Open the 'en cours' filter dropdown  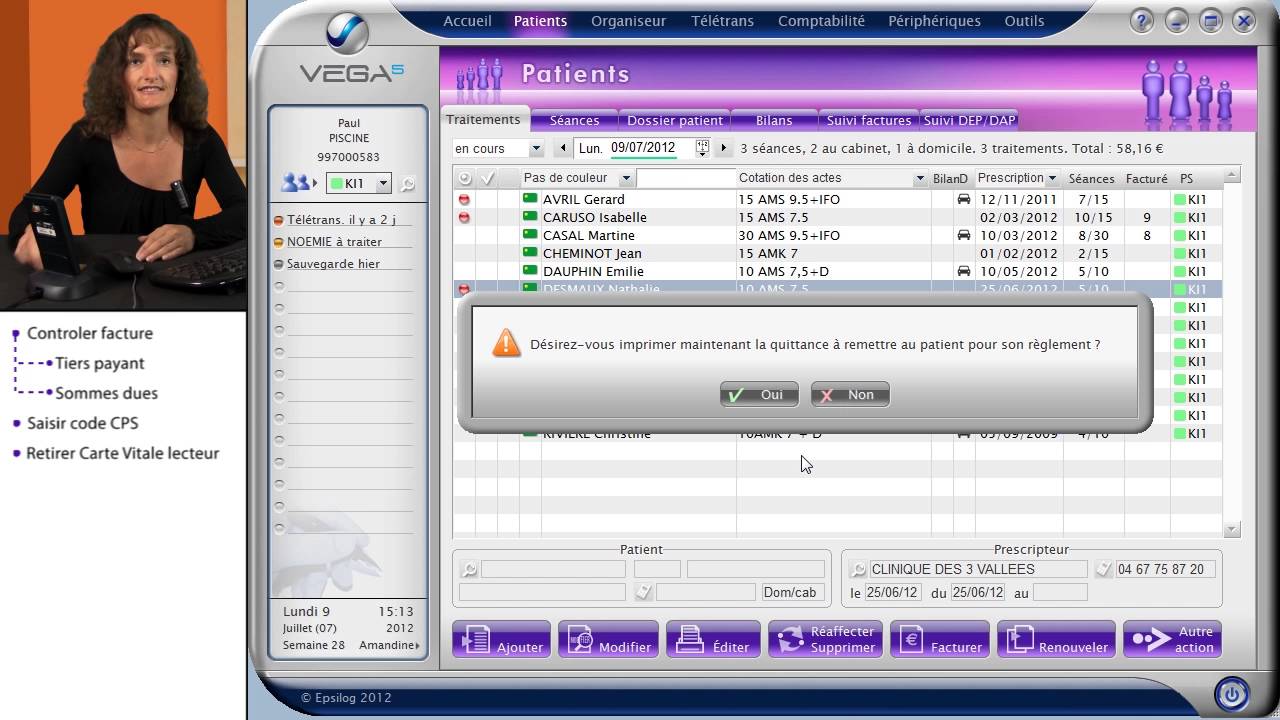536,148
